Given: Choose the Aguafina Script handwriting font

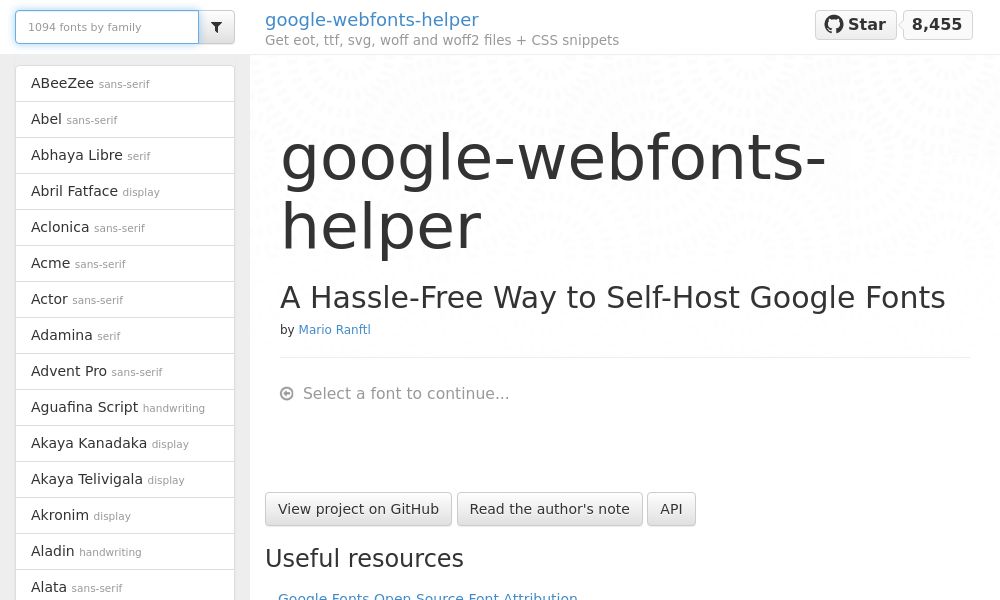Looking at the screenshot, I should pos(125,407).
